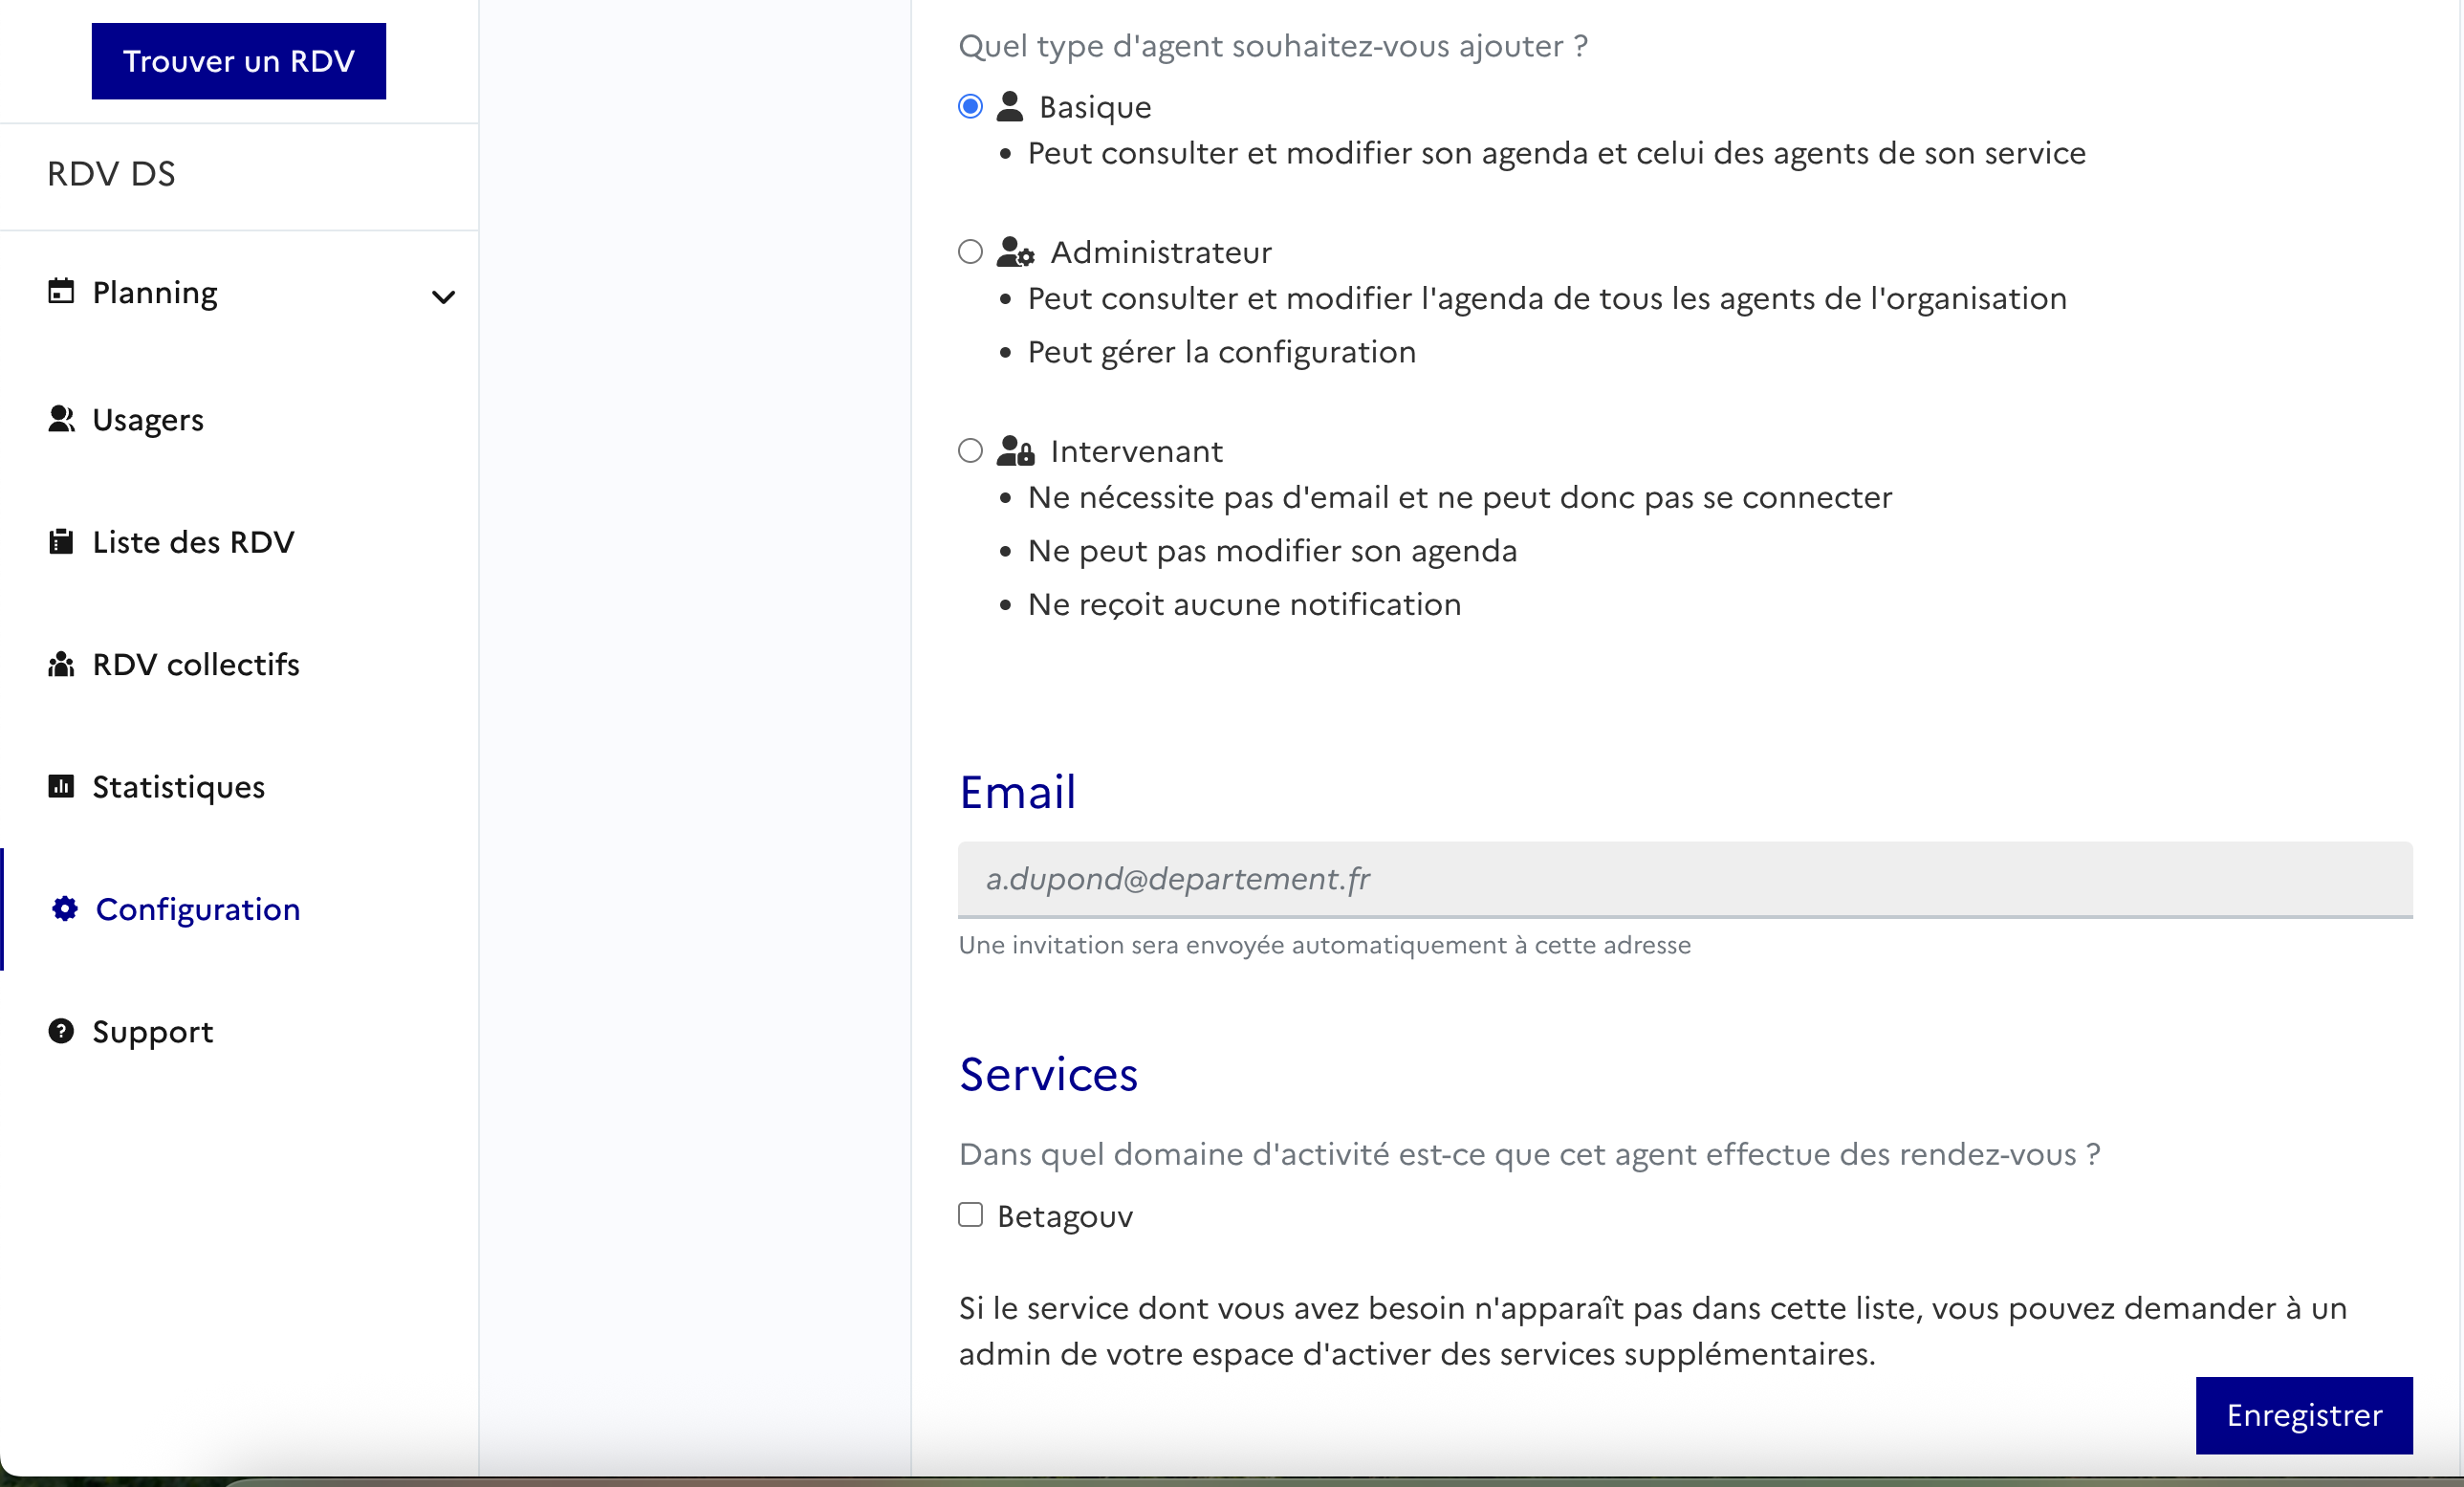Screen dimensions: 2464x1487
Task: Select the Intervenant radio option
Action: 970,451
